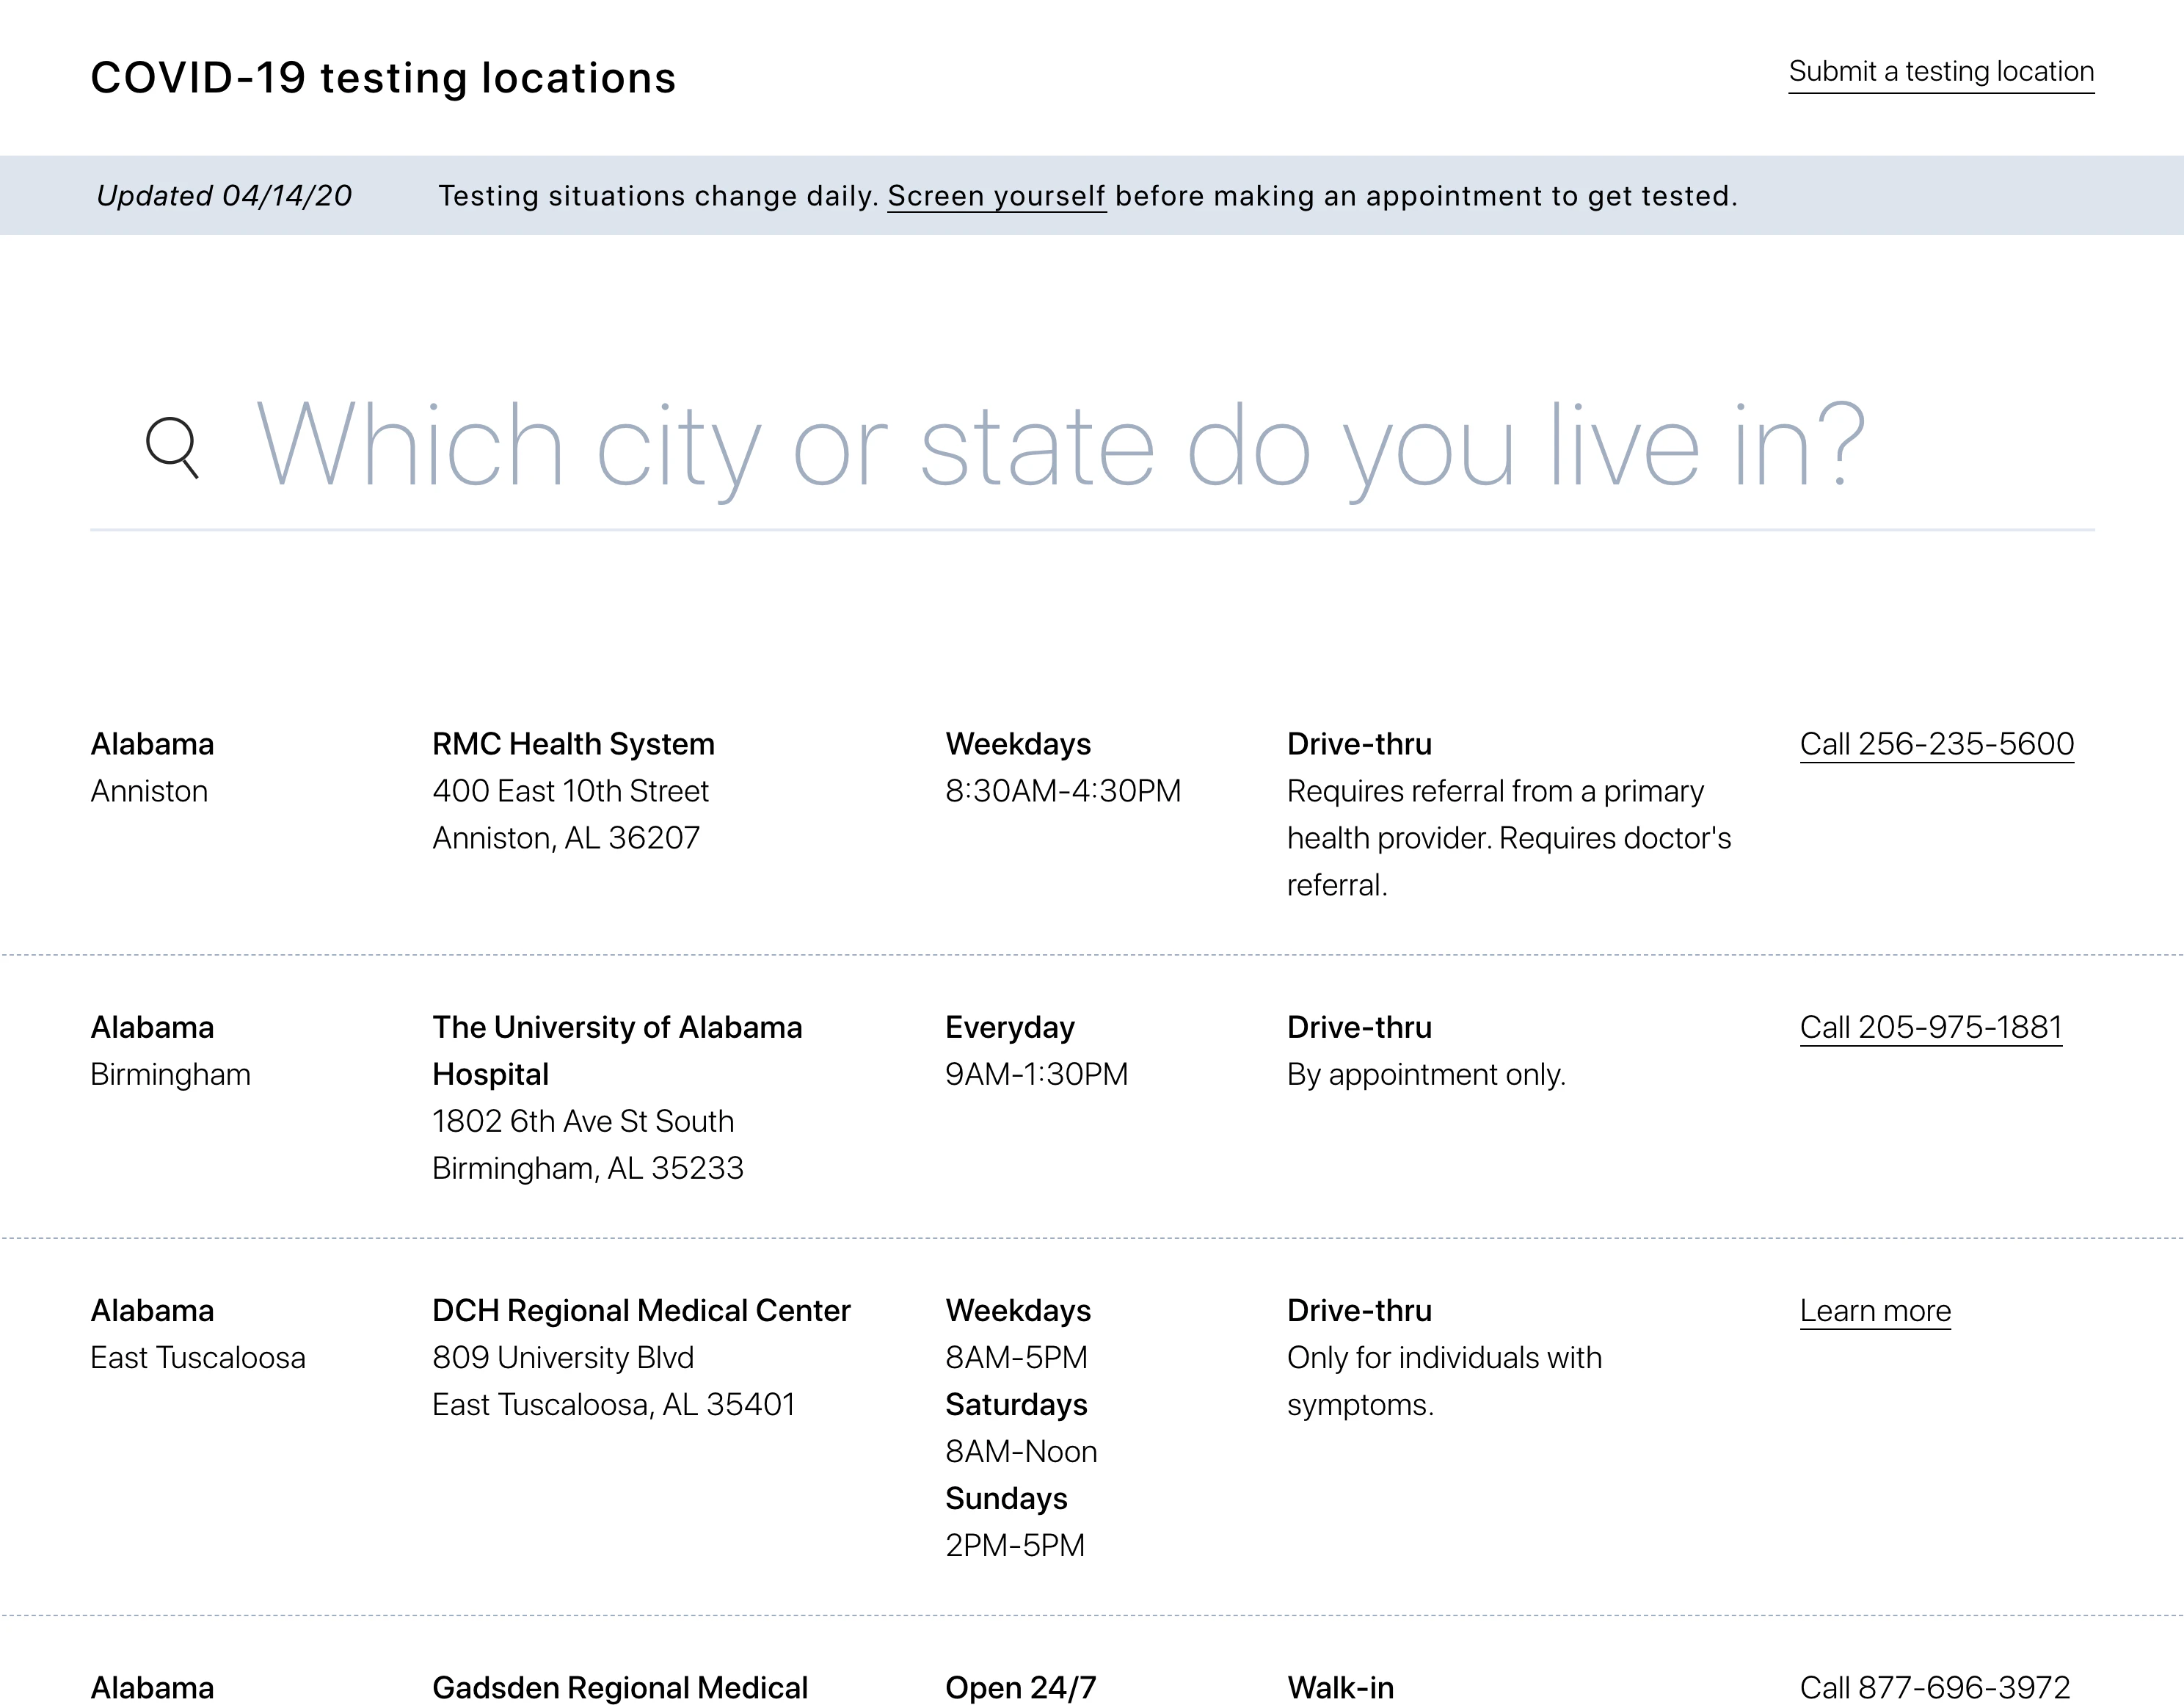Click Learn more for DCH Regional Medical Center
This screenshot has height=1705, width=2184.
coord(1875,1310)
